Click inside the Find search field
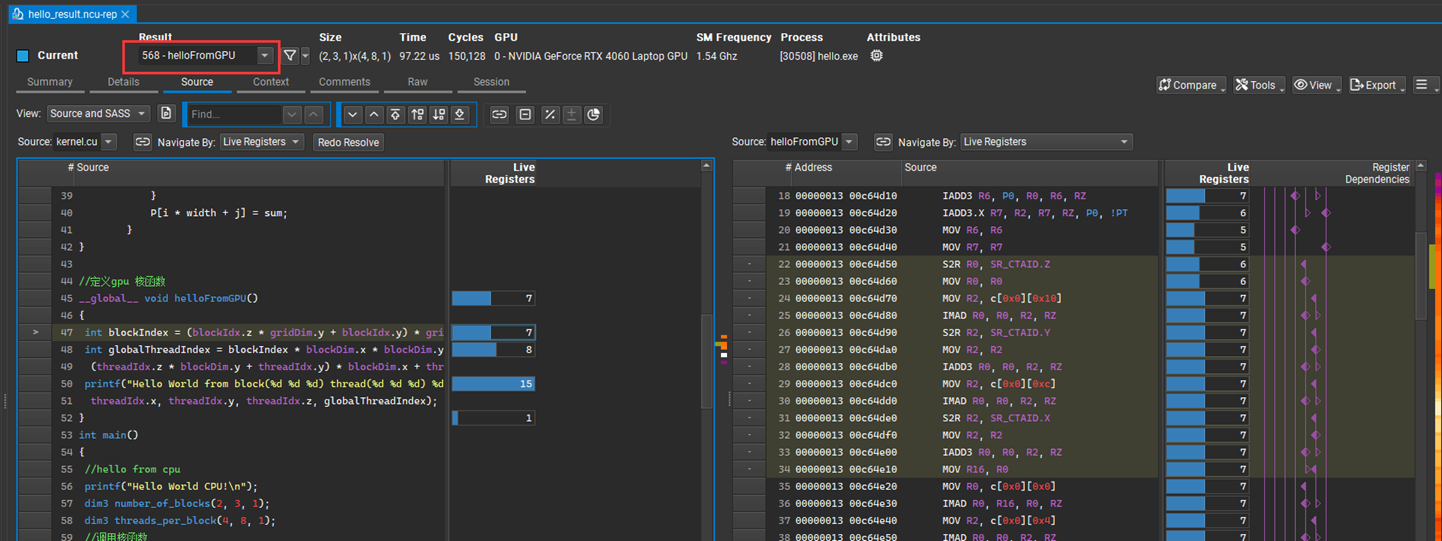This screenshot has width=1442, height=541. (x=235, y=114)
